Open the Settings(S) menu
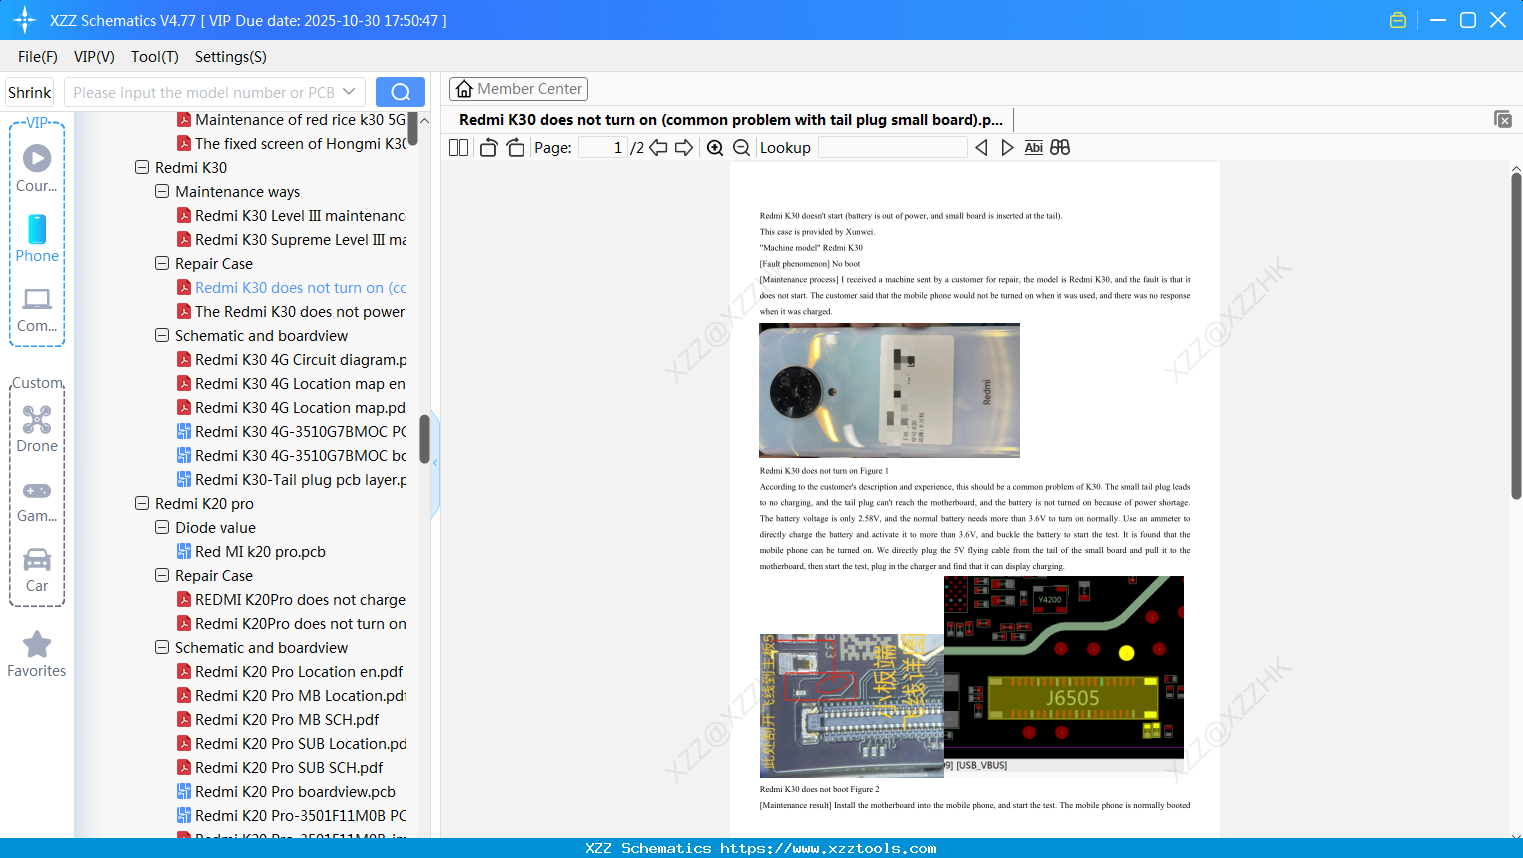 [231, 57]
